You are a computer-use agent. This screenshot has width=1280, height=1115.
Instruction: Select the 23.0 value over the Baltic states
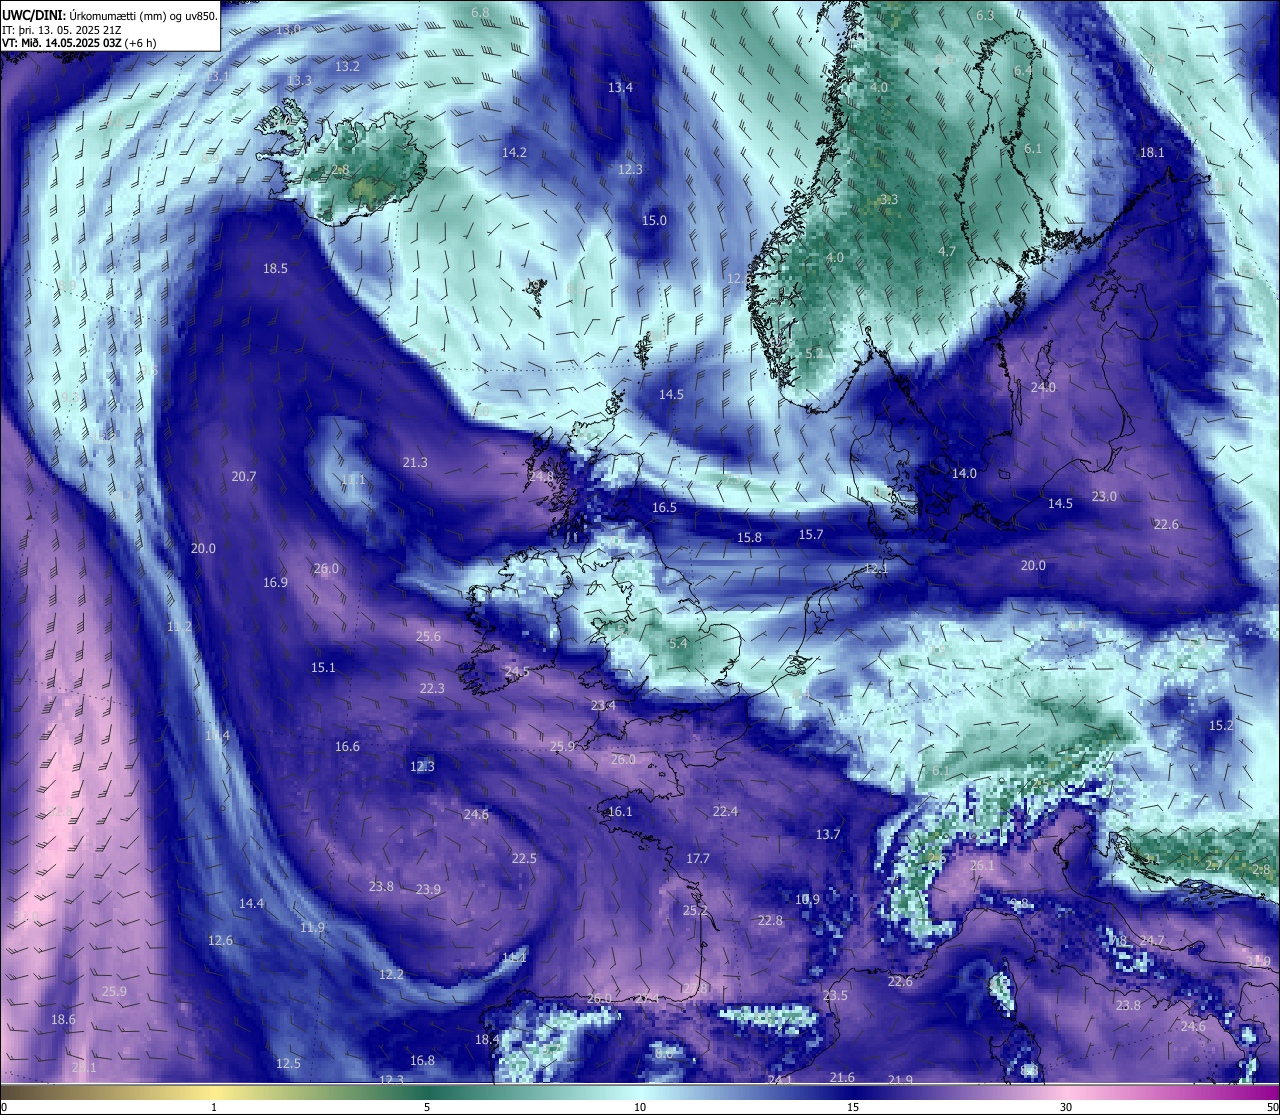click(1104, 497)
